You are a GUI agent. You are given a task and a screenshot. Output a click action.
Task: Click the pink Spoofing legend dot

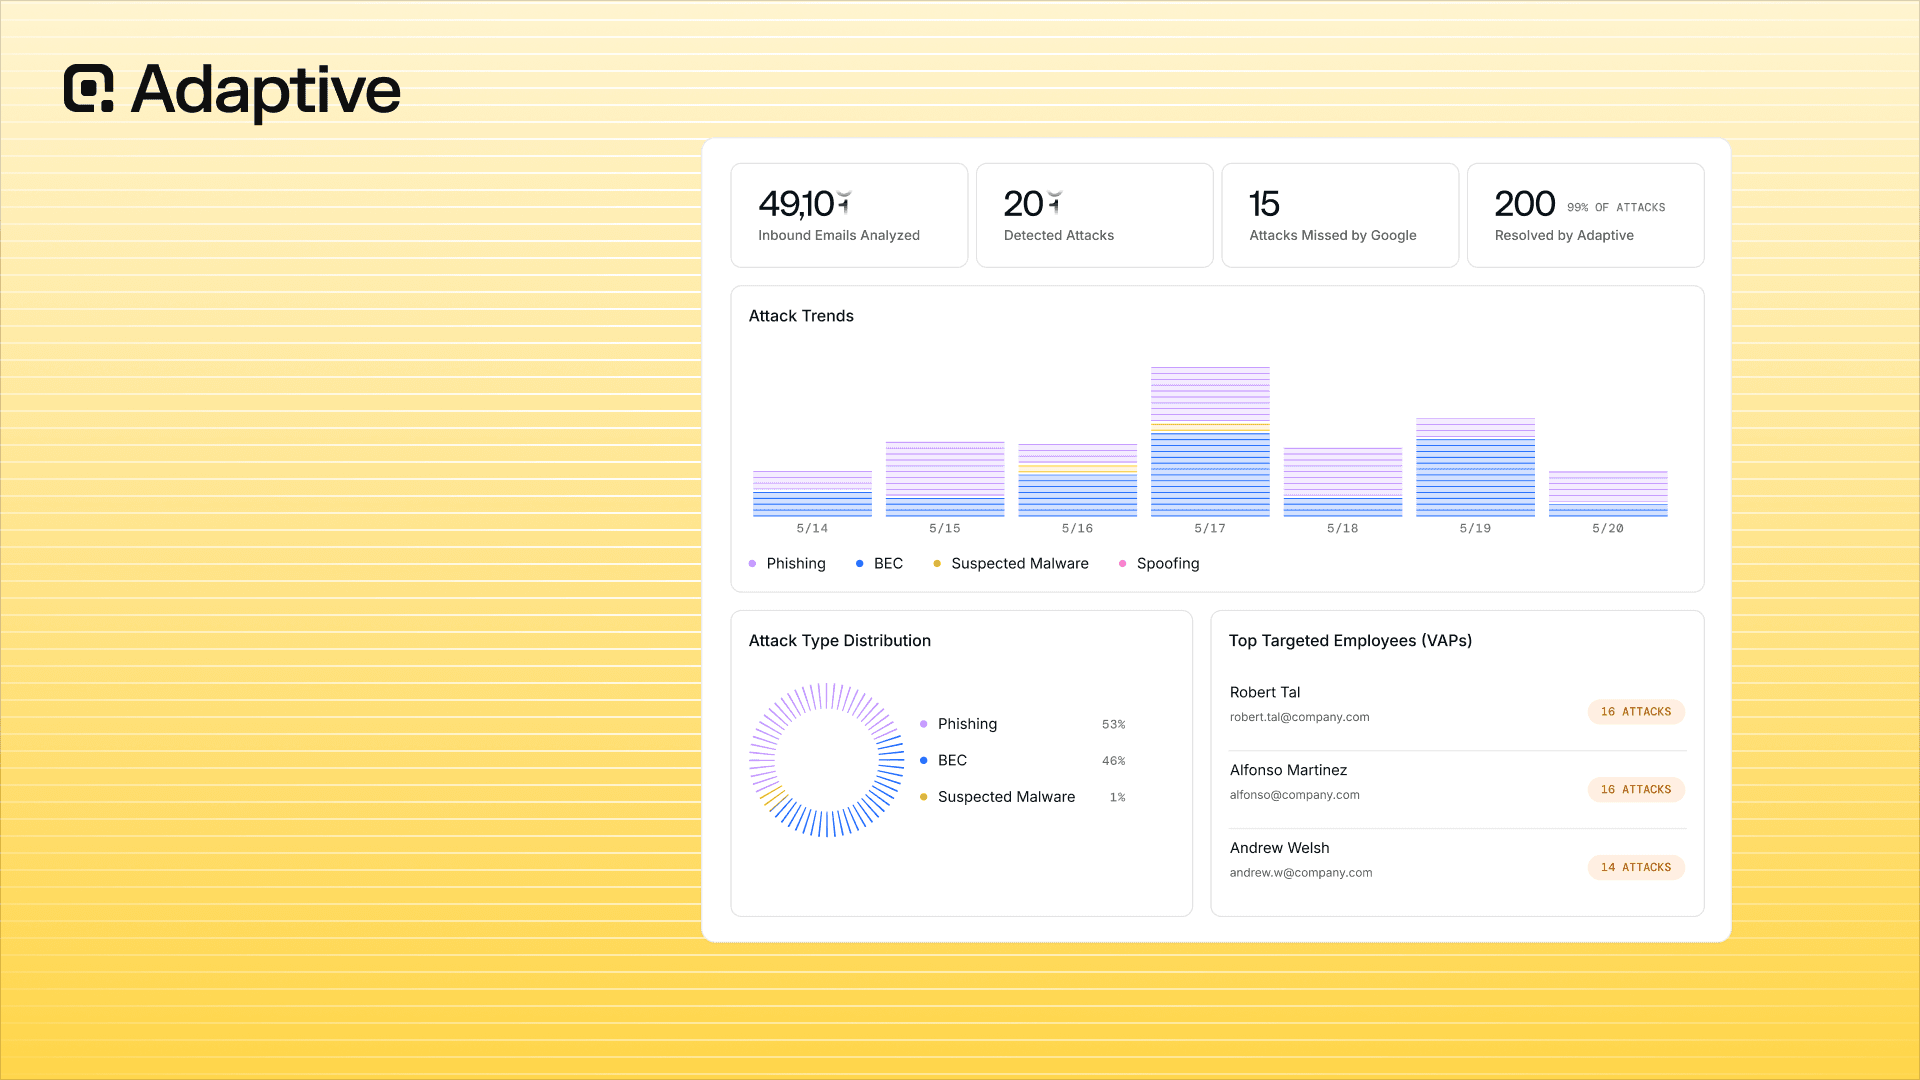tap(1122, 564)
